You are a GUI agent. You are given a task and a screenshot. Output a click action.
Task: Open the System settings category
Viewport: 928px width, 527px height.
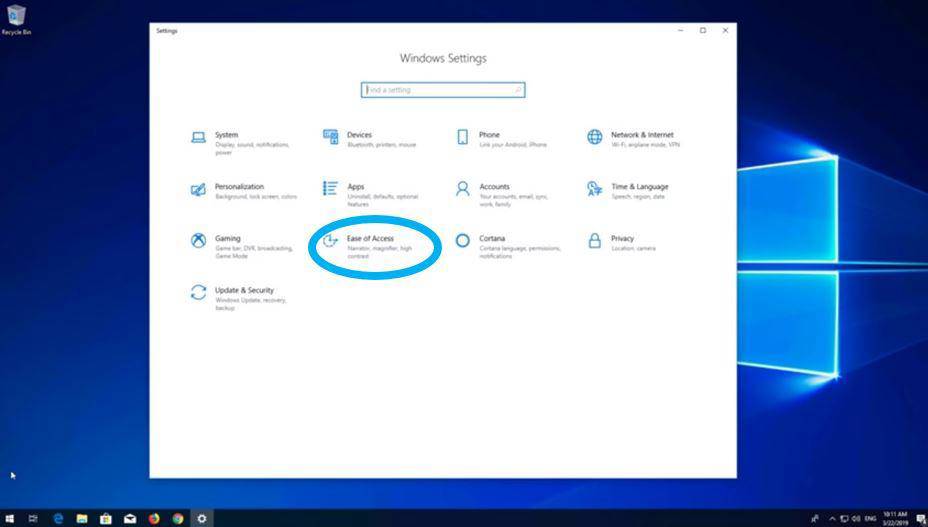[226, 135]
